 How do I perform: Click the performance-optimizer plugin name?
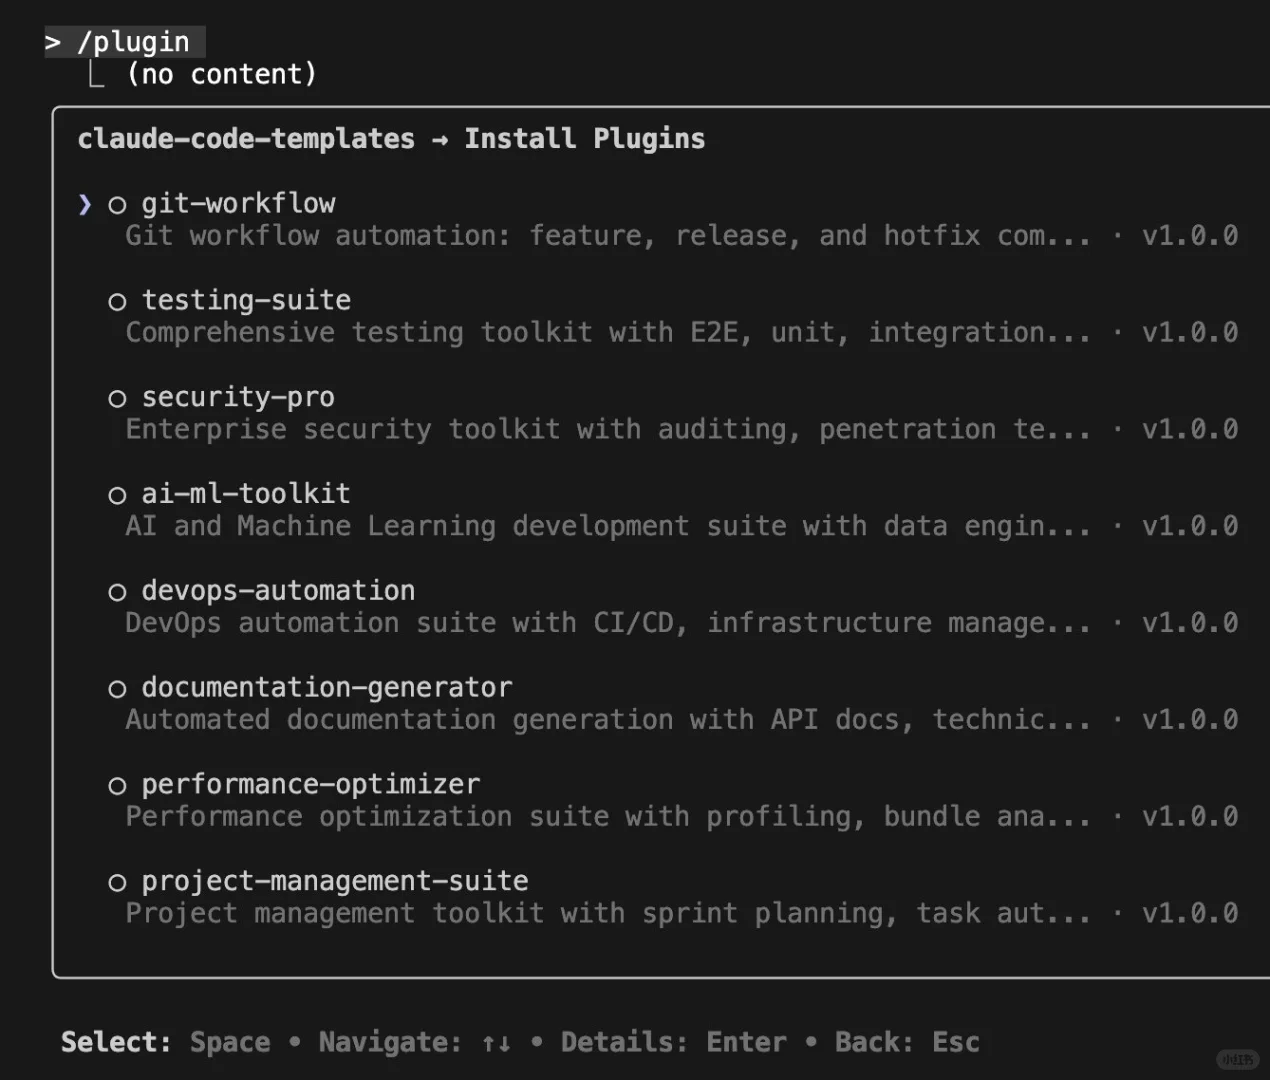(x=310, y=785)
